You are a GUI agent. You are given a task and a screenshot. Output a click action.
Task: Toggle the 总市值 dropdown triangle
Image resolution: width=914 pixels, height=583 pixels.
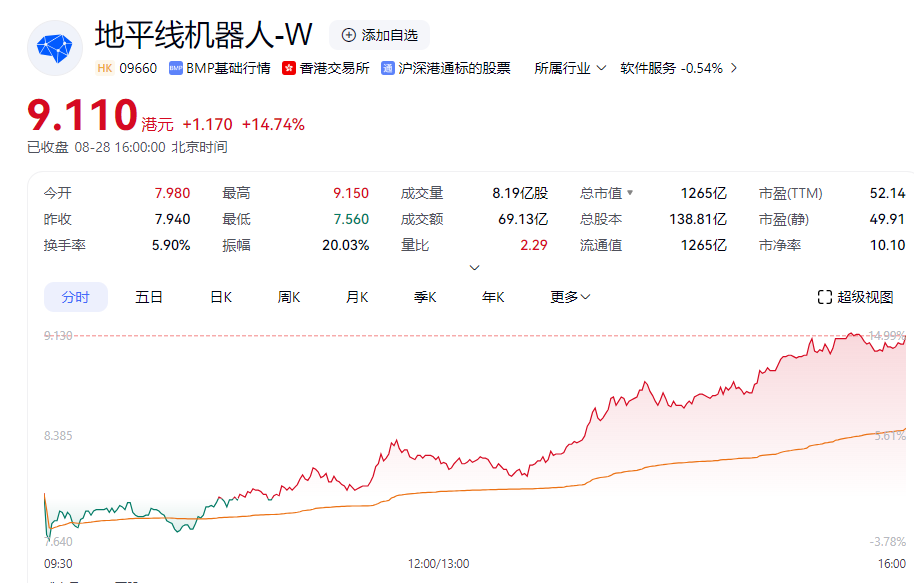[630, 192]
